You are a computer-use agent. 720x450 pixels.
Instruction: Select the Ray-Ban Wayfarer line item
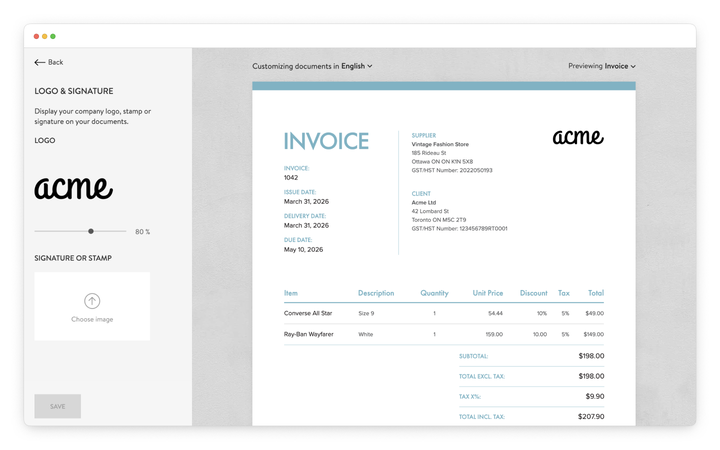pos(308,334)
